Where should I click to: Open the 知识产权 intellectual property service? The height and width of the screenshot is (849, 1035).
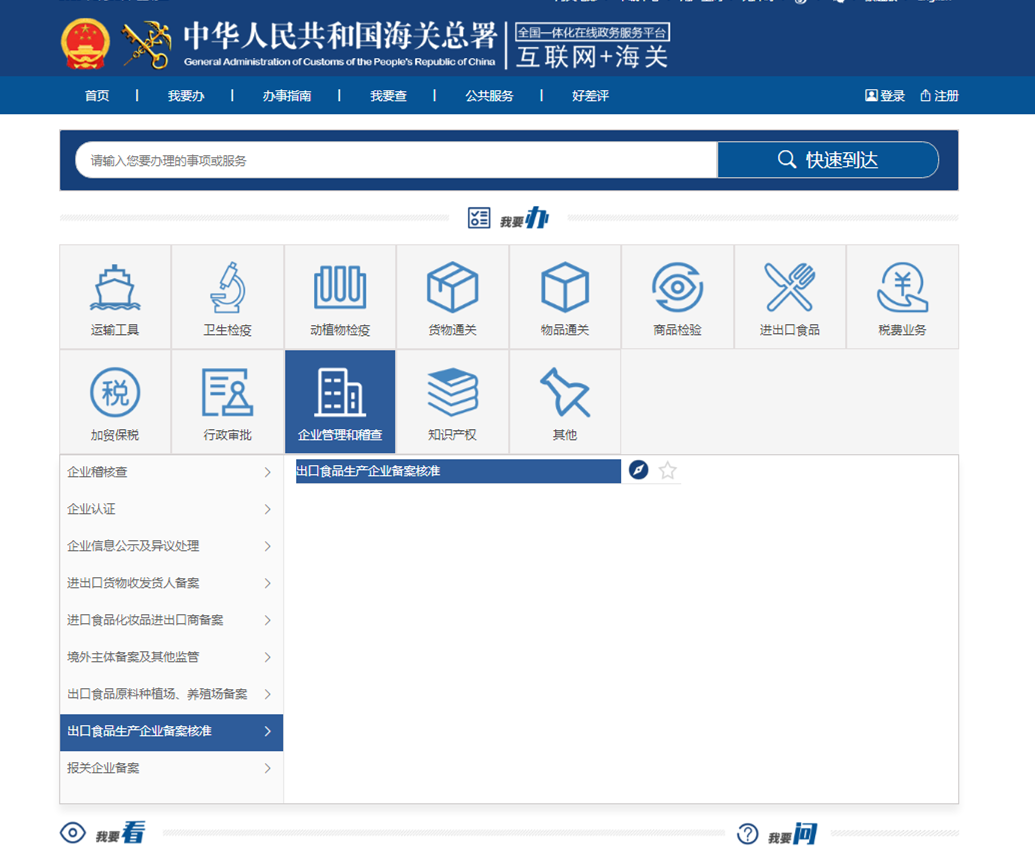pos(453,399)
